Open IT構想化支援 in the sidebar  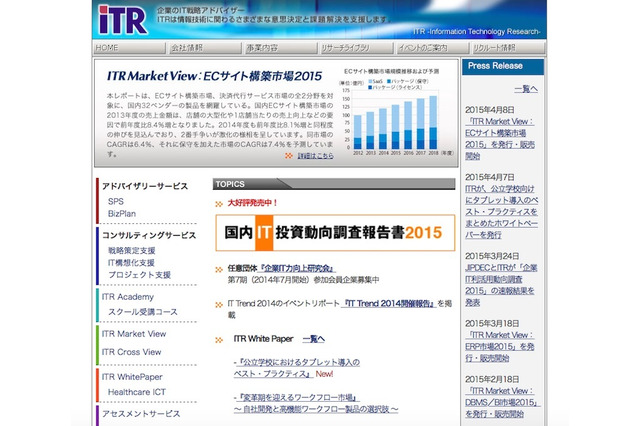131,263
